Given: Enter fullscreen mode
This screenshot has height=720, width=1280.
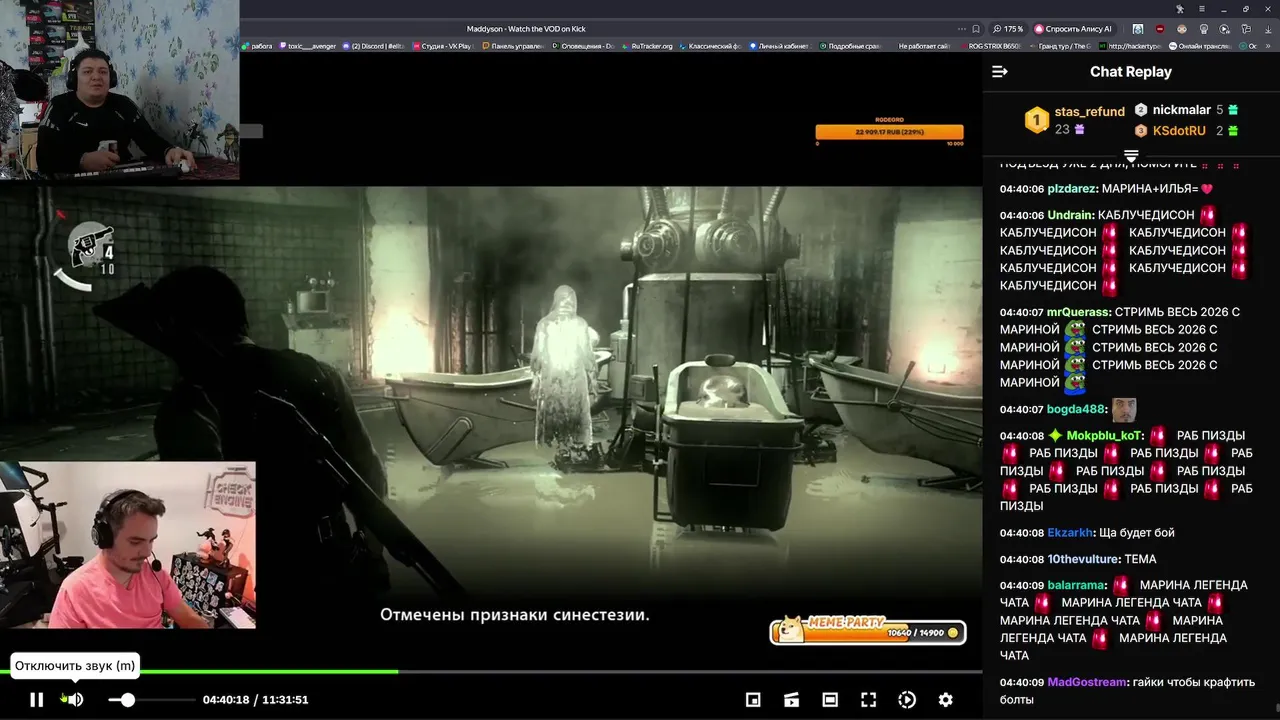Looking at the screenshot, I should 868,700.
